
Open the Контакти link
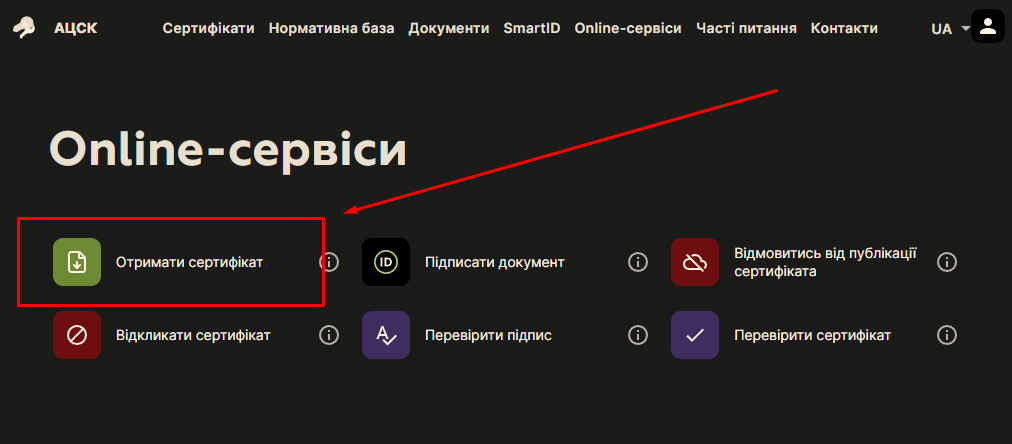click(x=844, y=28)
